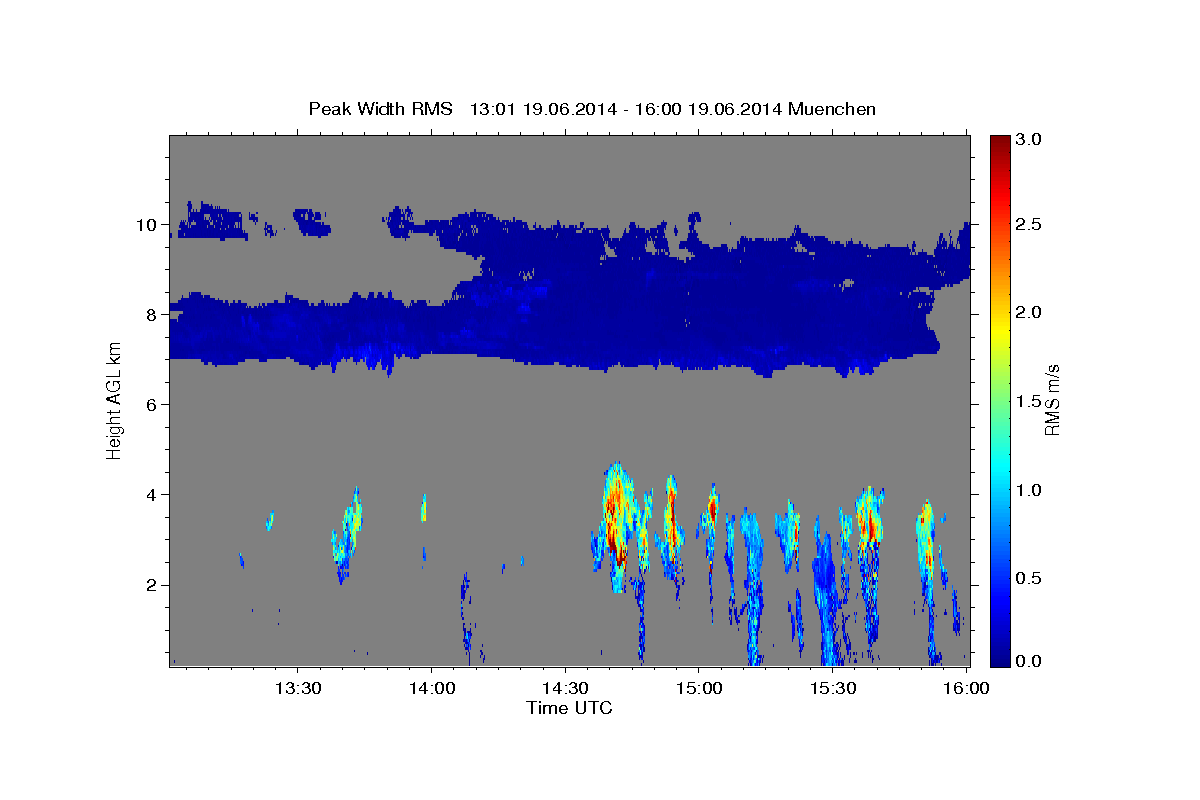Click the 15:30 time tick label
Viewport: 1200px width, 800px height.
(832, 688)
